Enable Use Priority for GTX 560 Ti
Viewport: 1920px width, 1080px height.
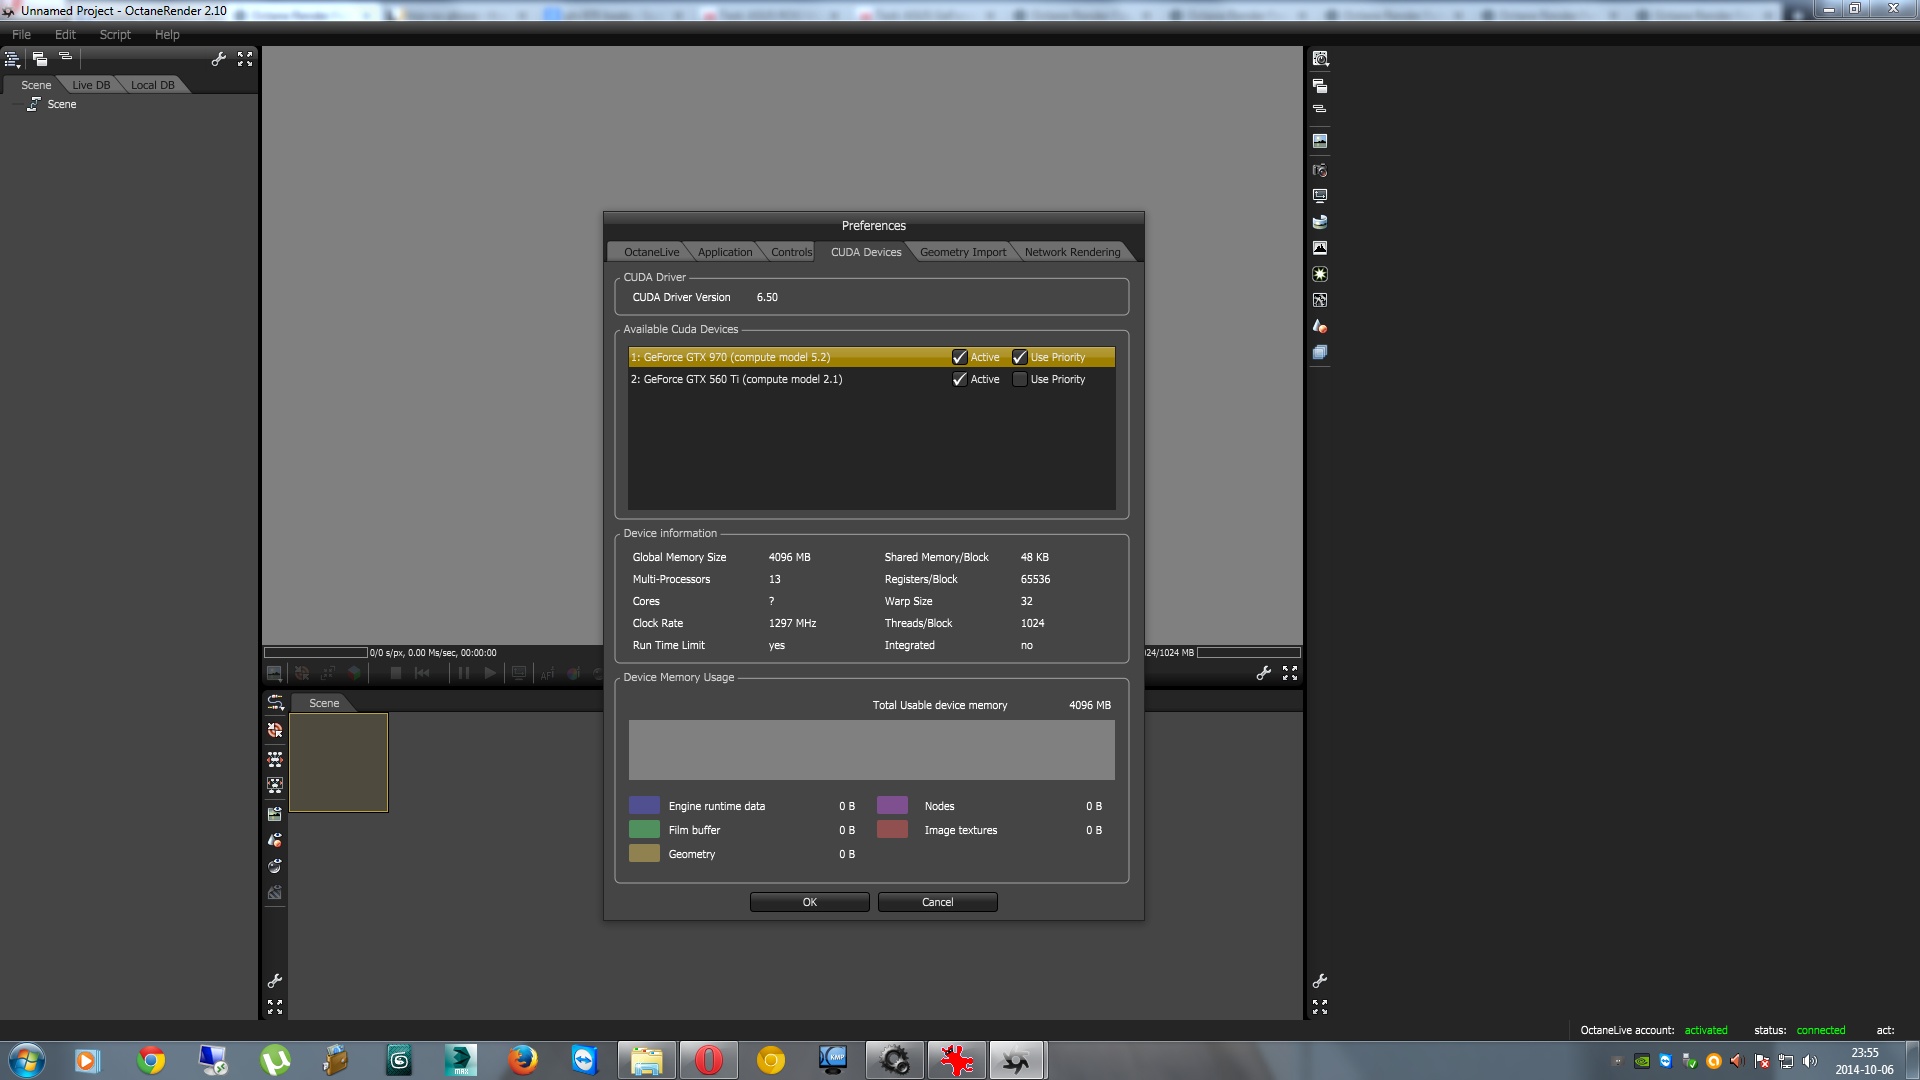[1020, 379]
